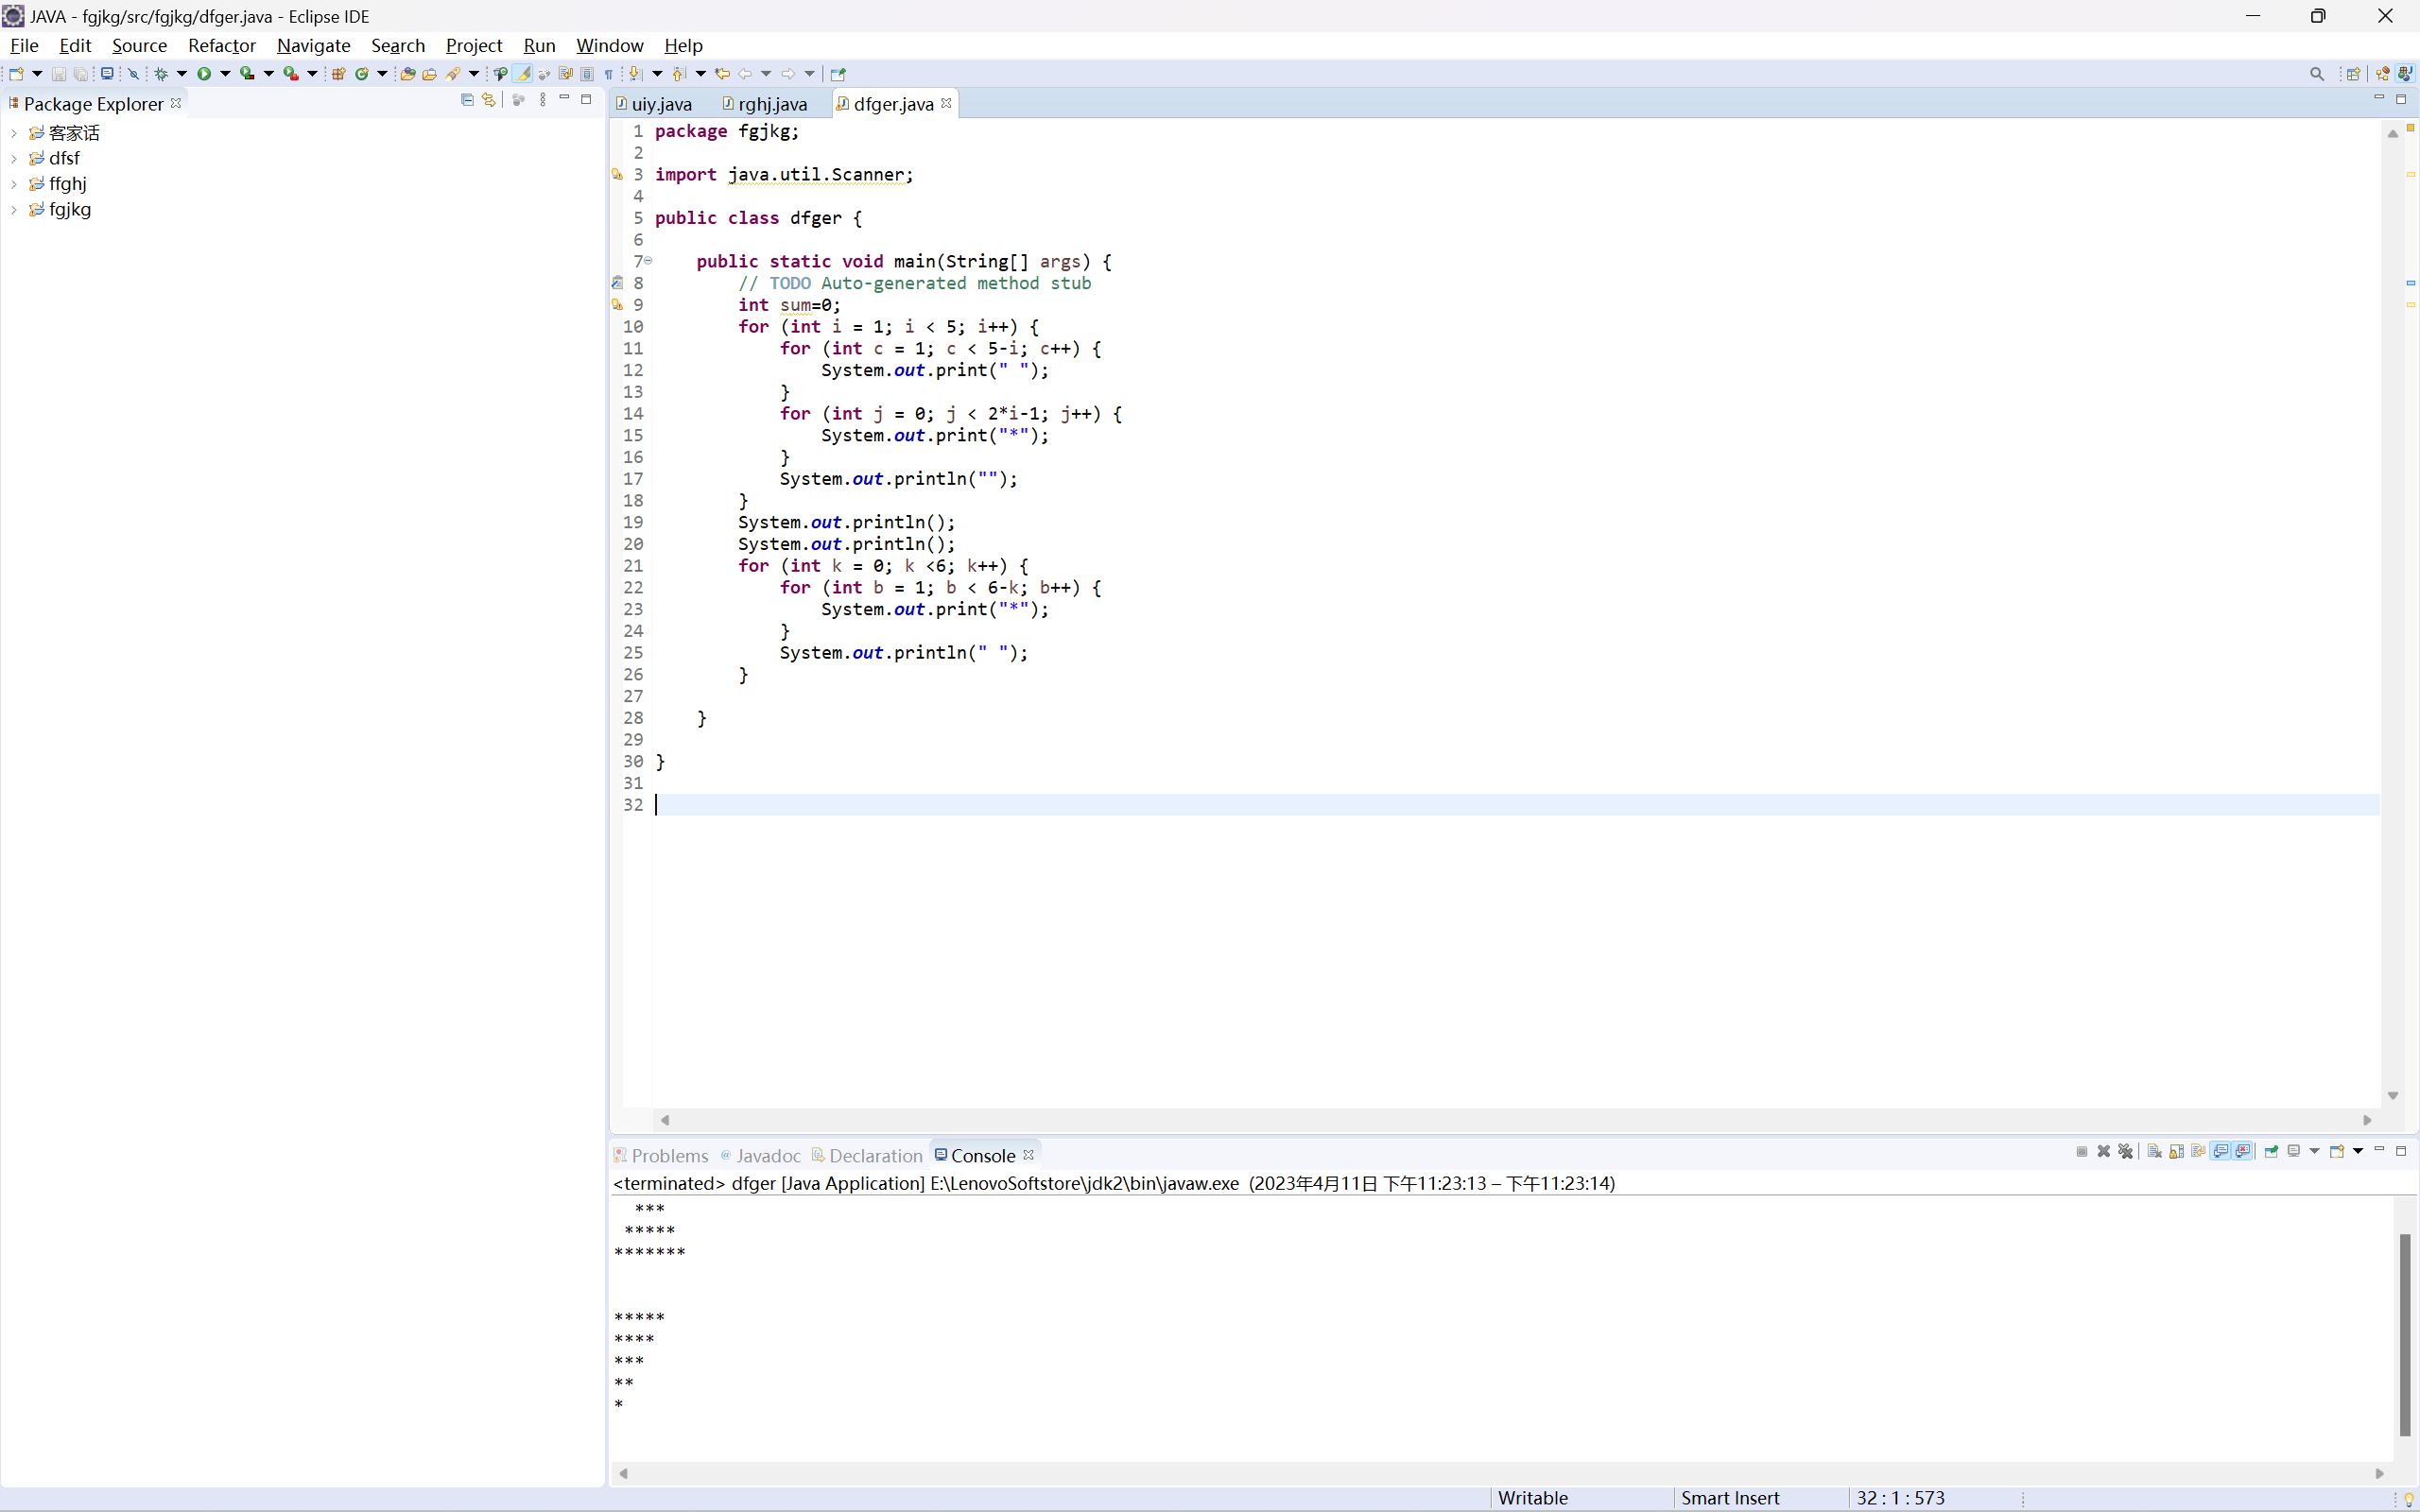Click the Debug bug icon
This screenshot has height=1512, width=2420.
[161, 74]
